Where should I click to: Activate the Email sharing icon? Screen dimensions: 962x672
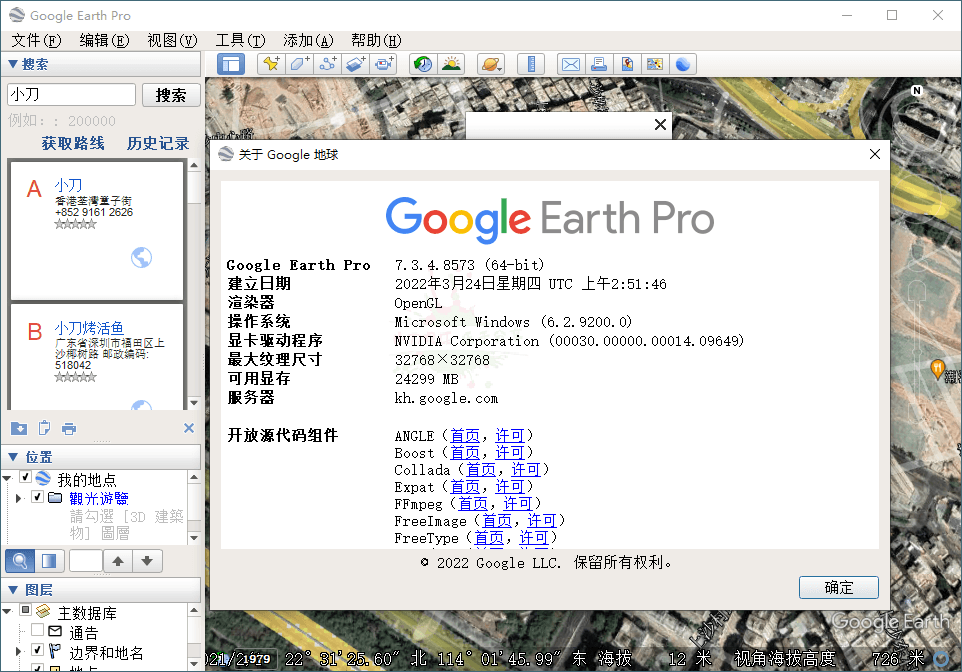[x=570, y=63]
